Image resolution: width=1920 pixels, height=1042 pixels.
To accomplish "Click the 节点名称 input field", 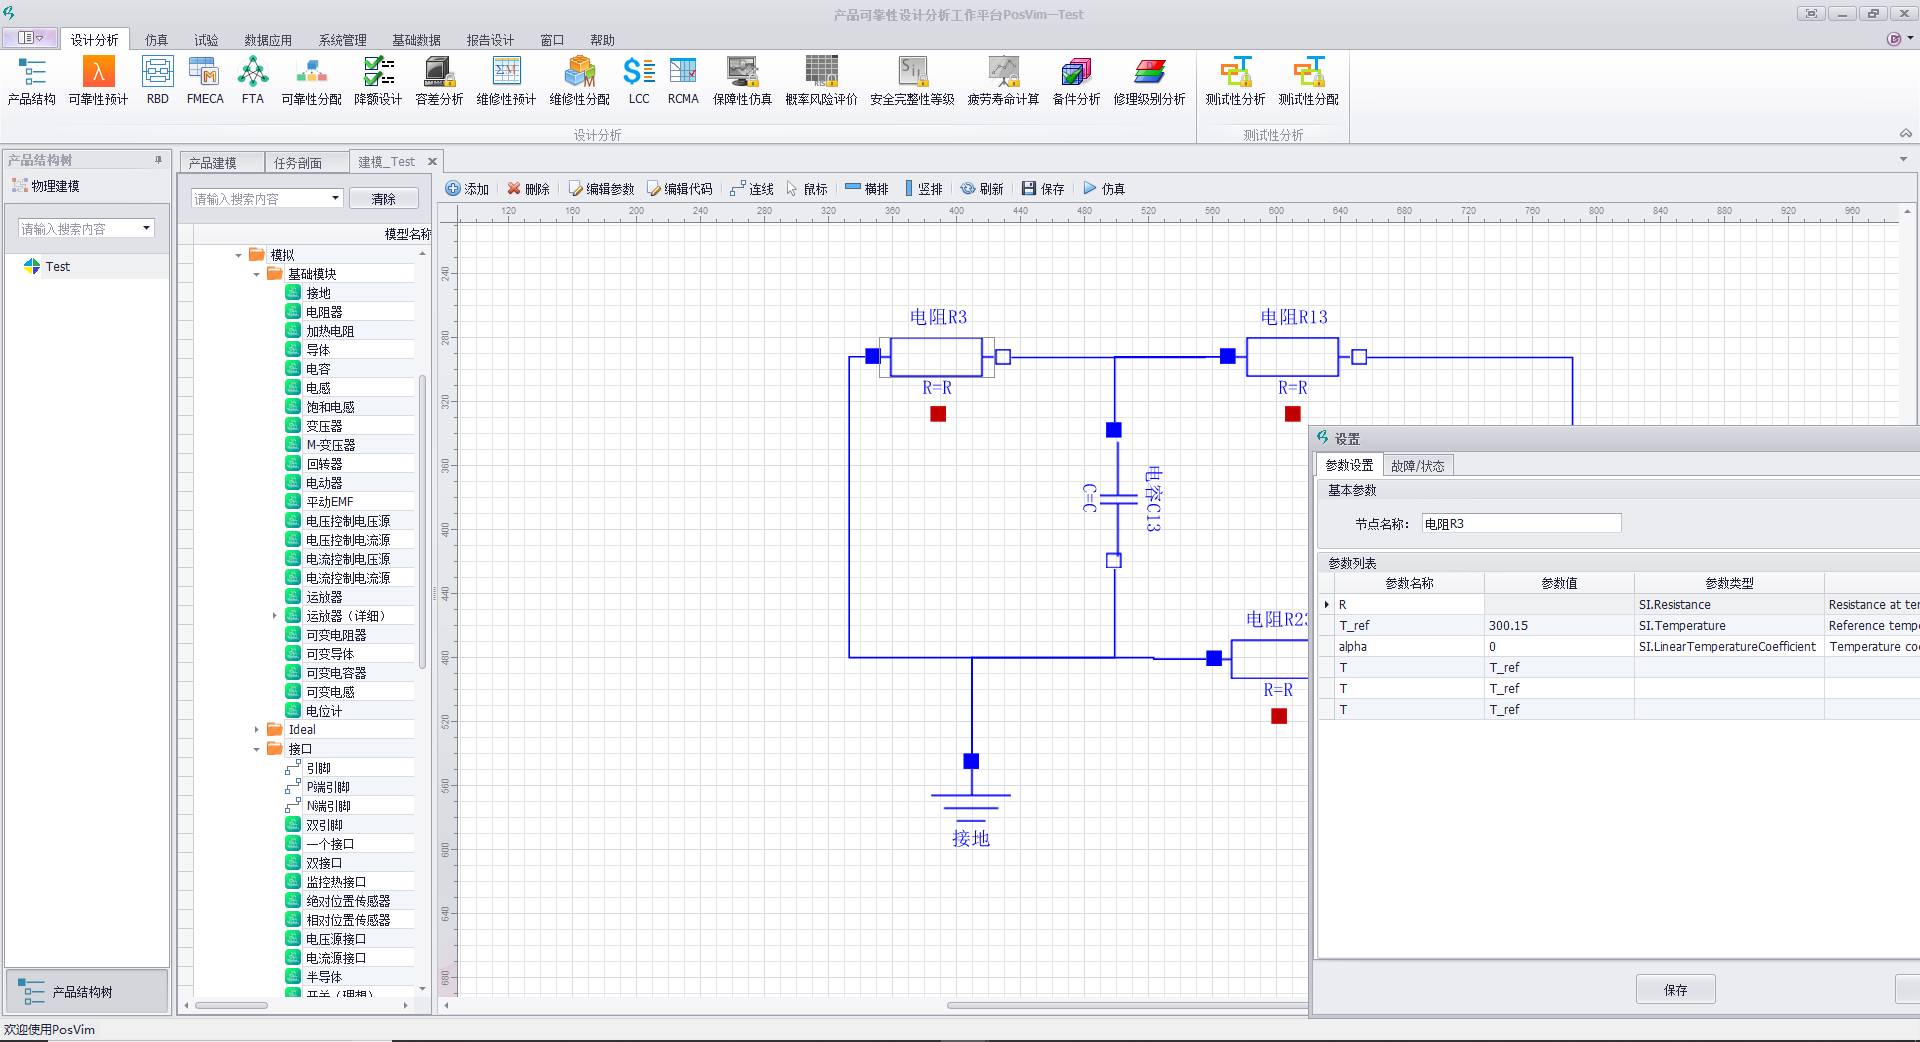I will [1520, 524].
